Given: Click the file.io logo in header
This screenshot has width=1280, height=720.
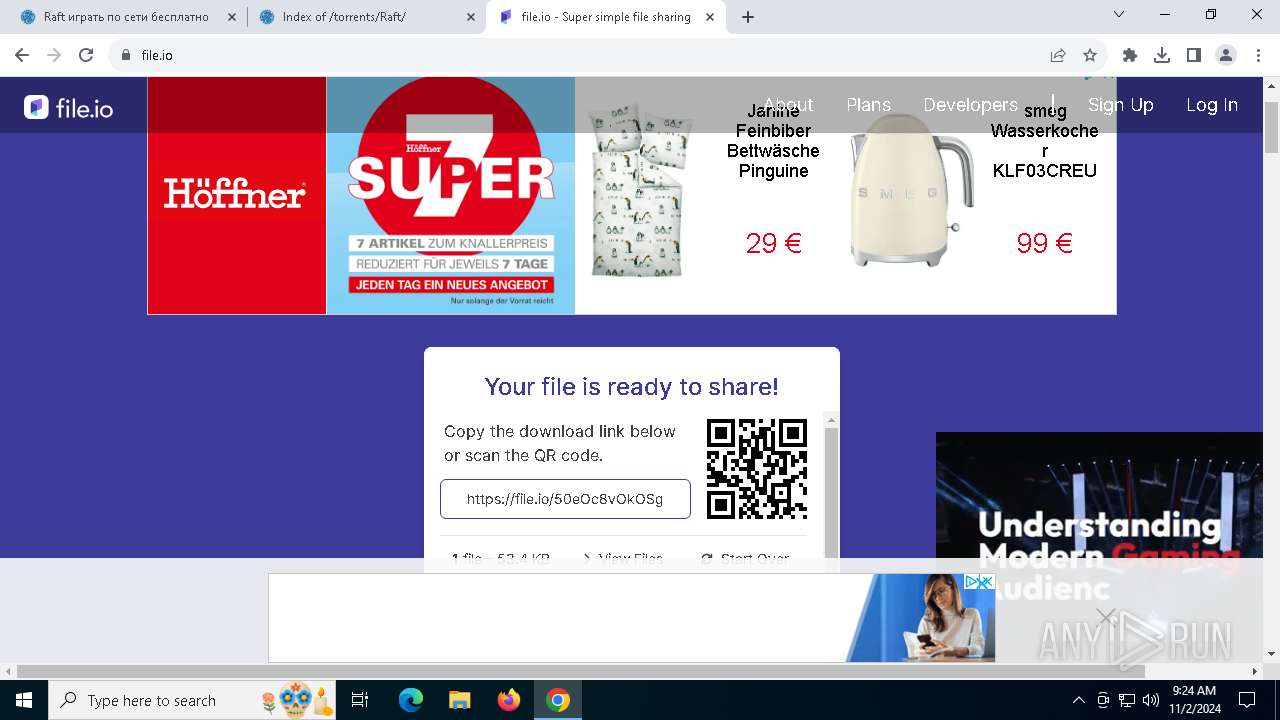Looking at the screenshot, I should coord(68,107).
